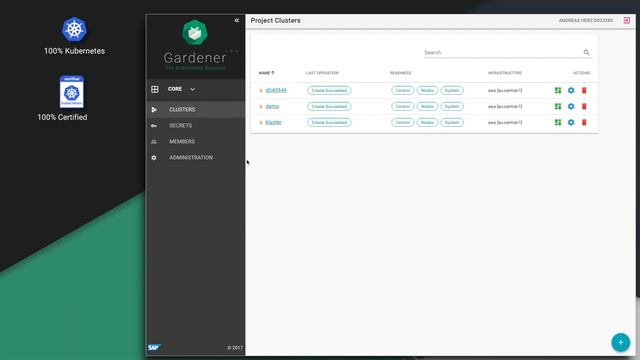This screenshot has width=640, height=360.
Task: Open dashboard icon for d040949 cluster
Action: tap(558, 90)
